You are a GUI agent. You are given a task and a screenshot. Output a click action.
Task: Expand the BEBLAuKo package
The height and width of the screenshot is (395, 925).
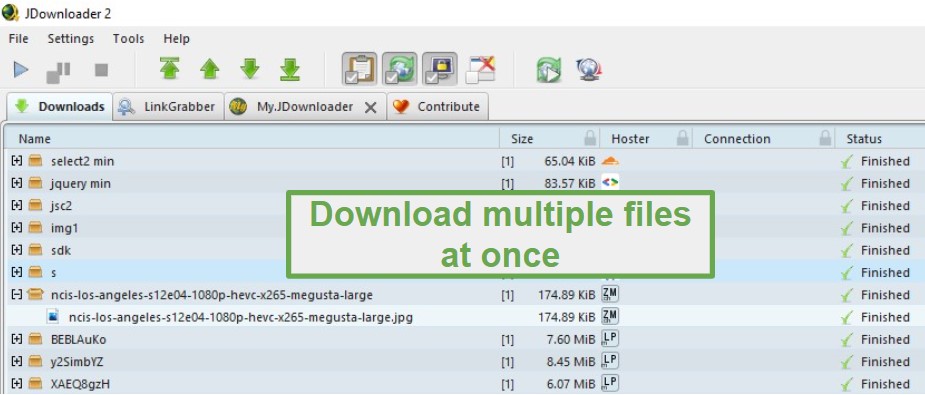[x=17, y=339]
